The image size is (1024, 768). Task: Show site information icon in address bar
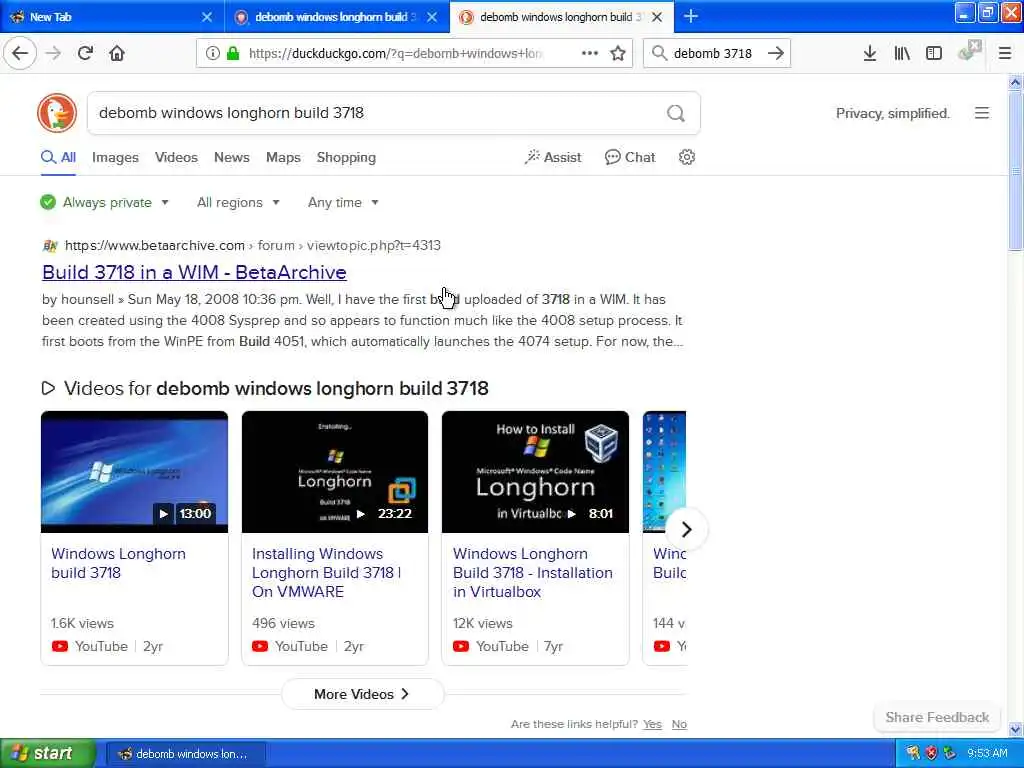(x=212, y=53)
